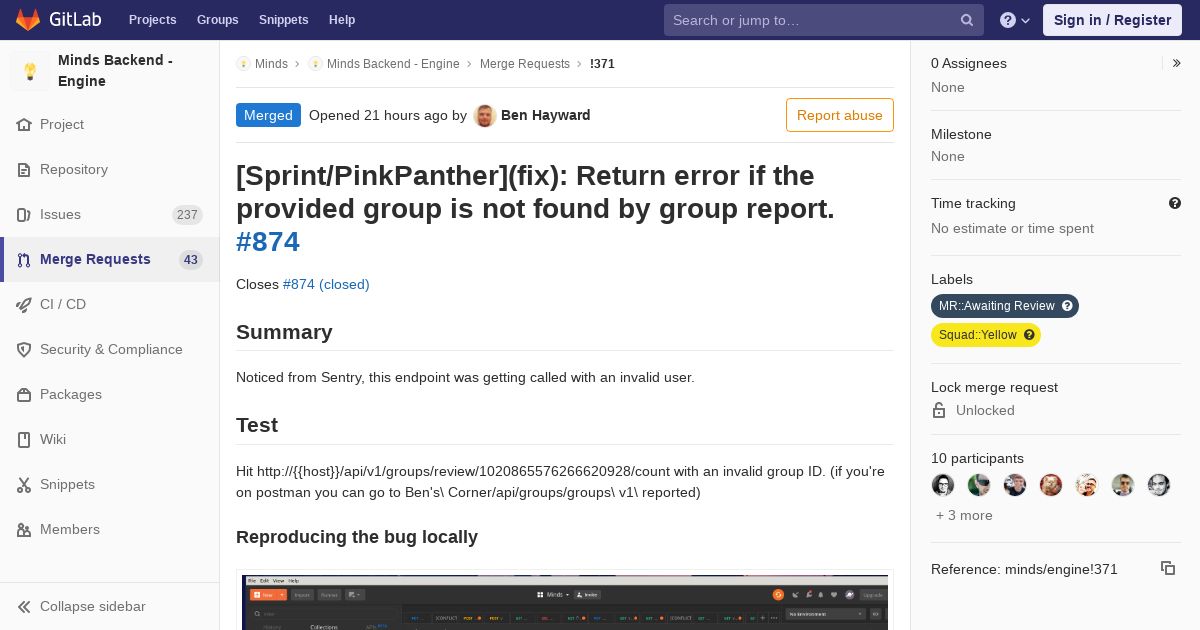Click the Report abuse button
Viewport: 1200px width, 630px height.
[x=840, y=115]
